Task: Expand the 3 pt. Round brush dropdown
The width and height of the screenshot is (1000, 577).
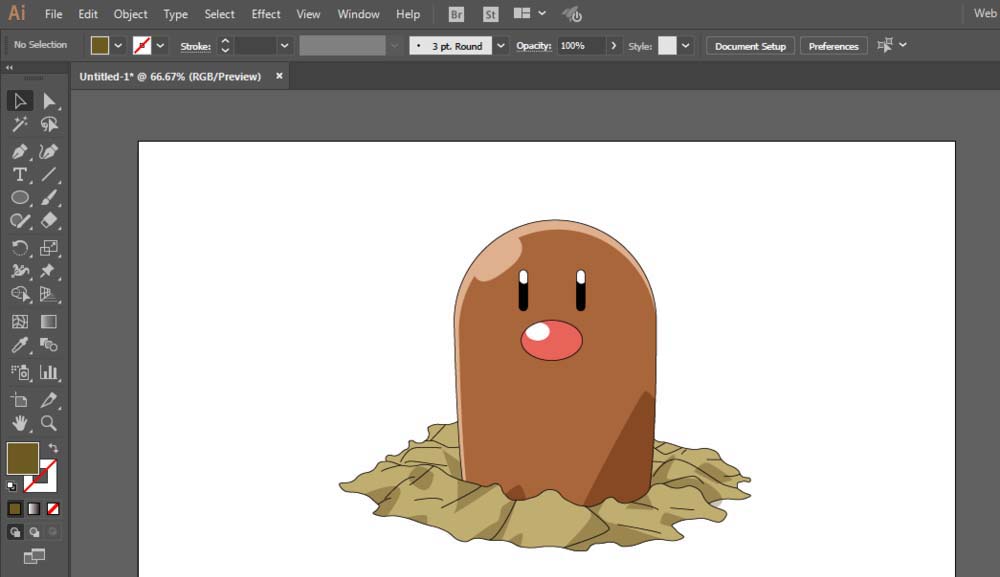Action: tap(501, 46)
